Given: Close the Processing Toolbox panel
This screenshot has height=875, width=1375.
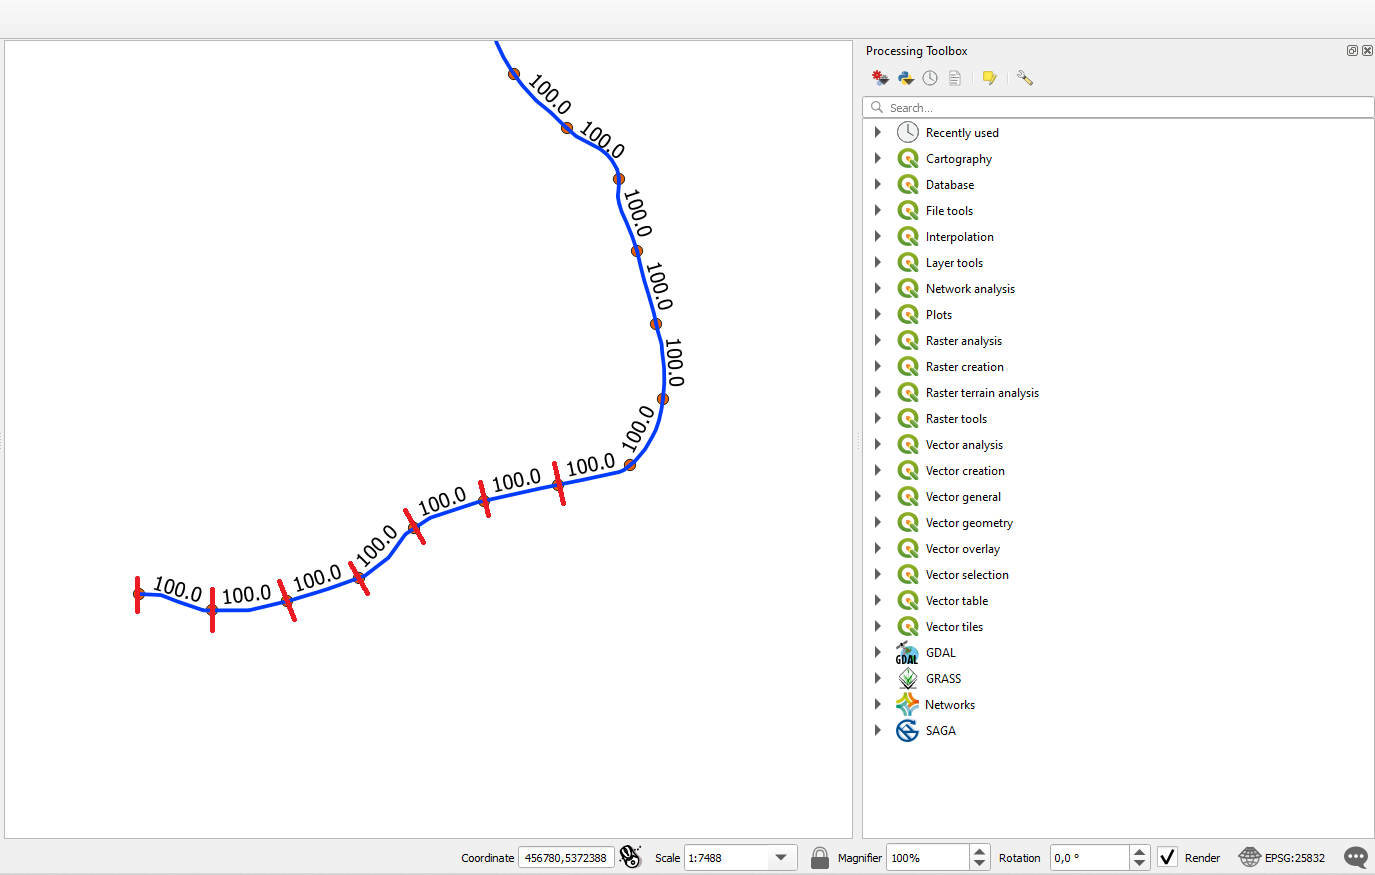Looking at the screenshot, I should click(1367, 51).
